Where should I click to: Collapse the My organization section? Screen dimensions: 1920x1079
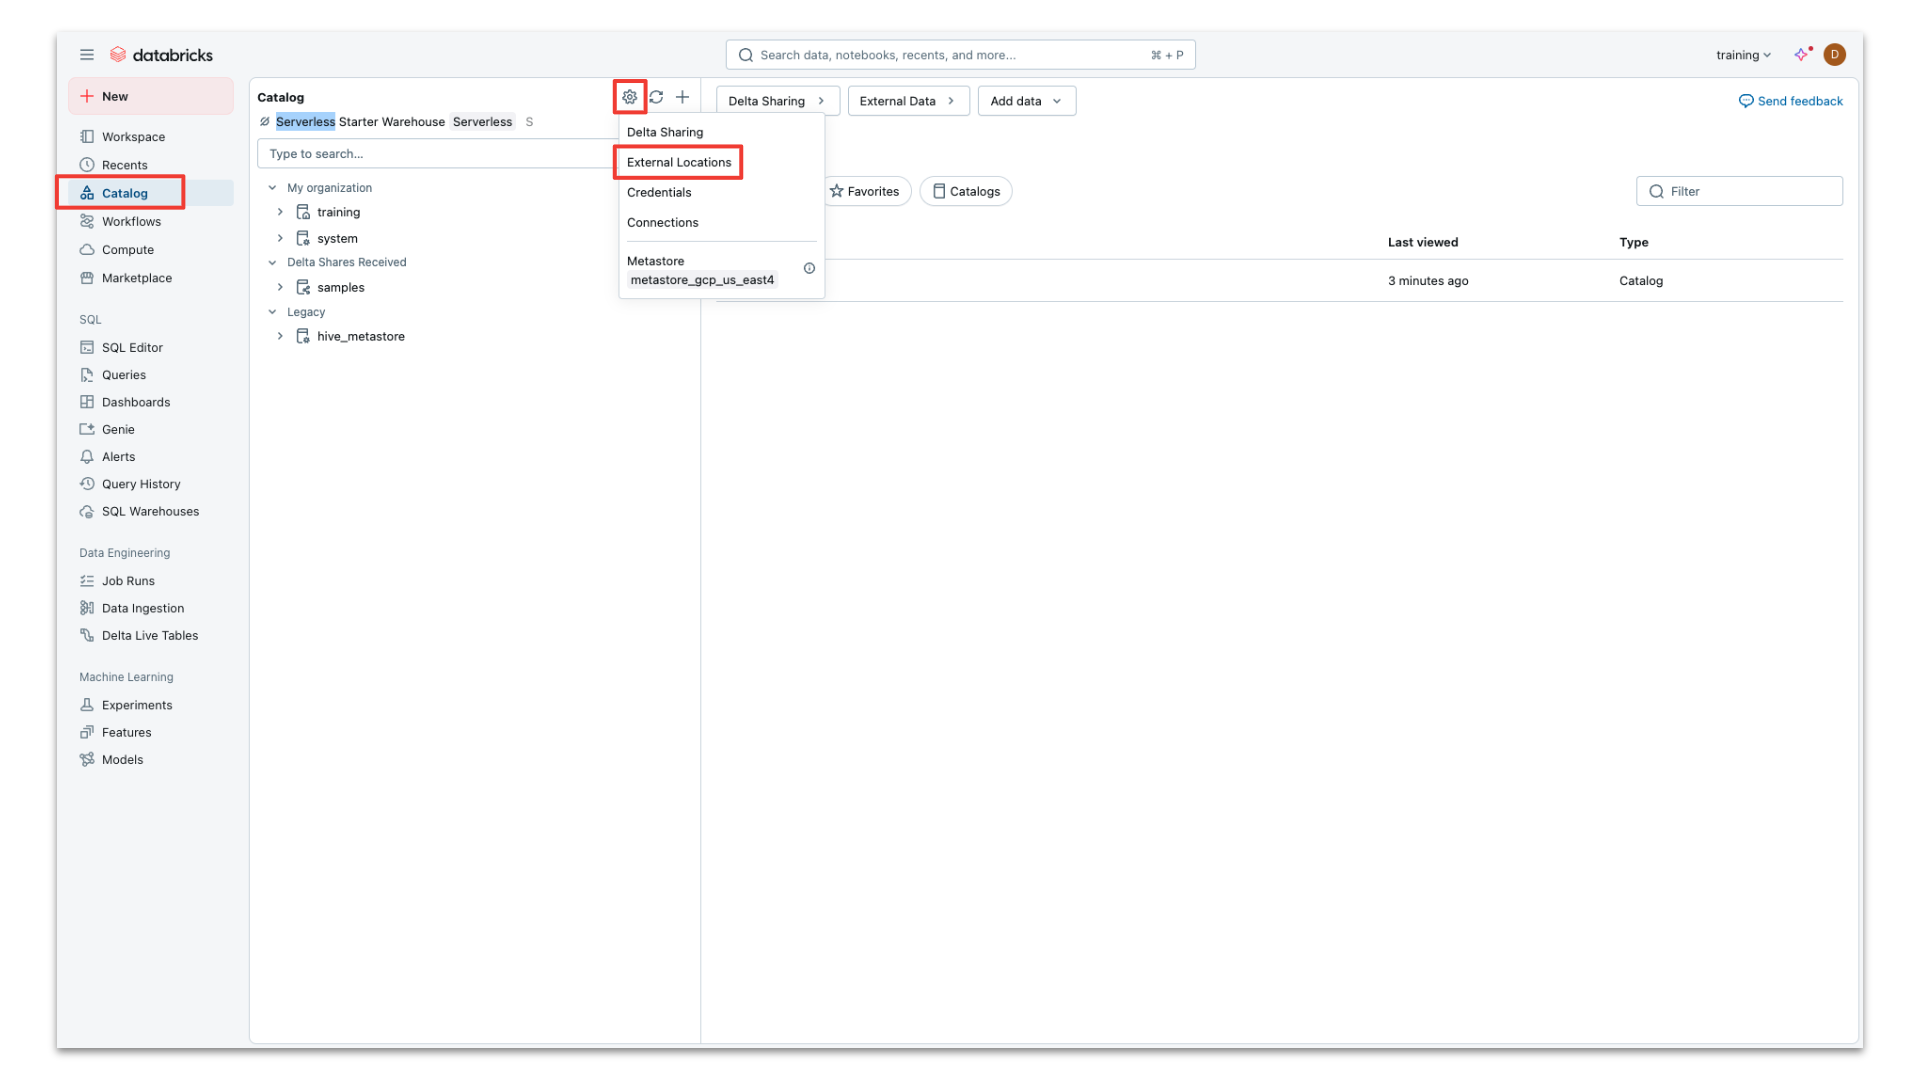pyautogui.click(x=272, y=188)
